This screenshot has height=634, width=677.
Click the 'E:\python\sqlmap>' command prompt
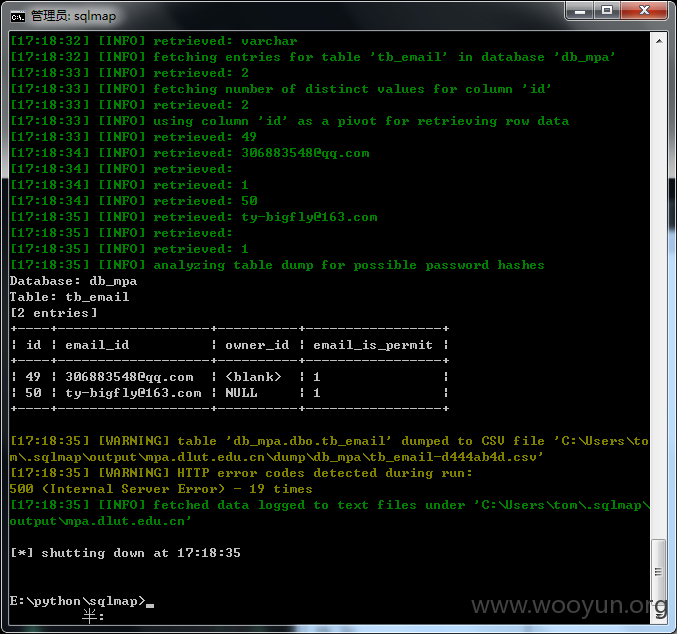78,601
